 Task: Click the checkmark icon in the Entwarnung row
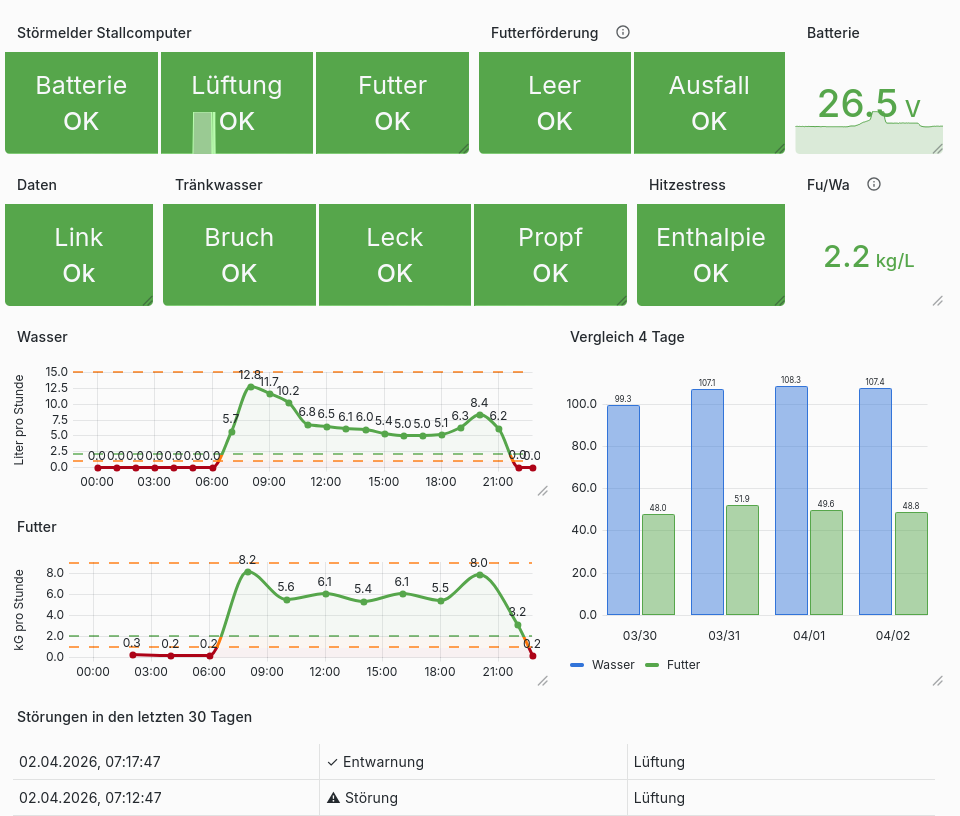(332, 762)
